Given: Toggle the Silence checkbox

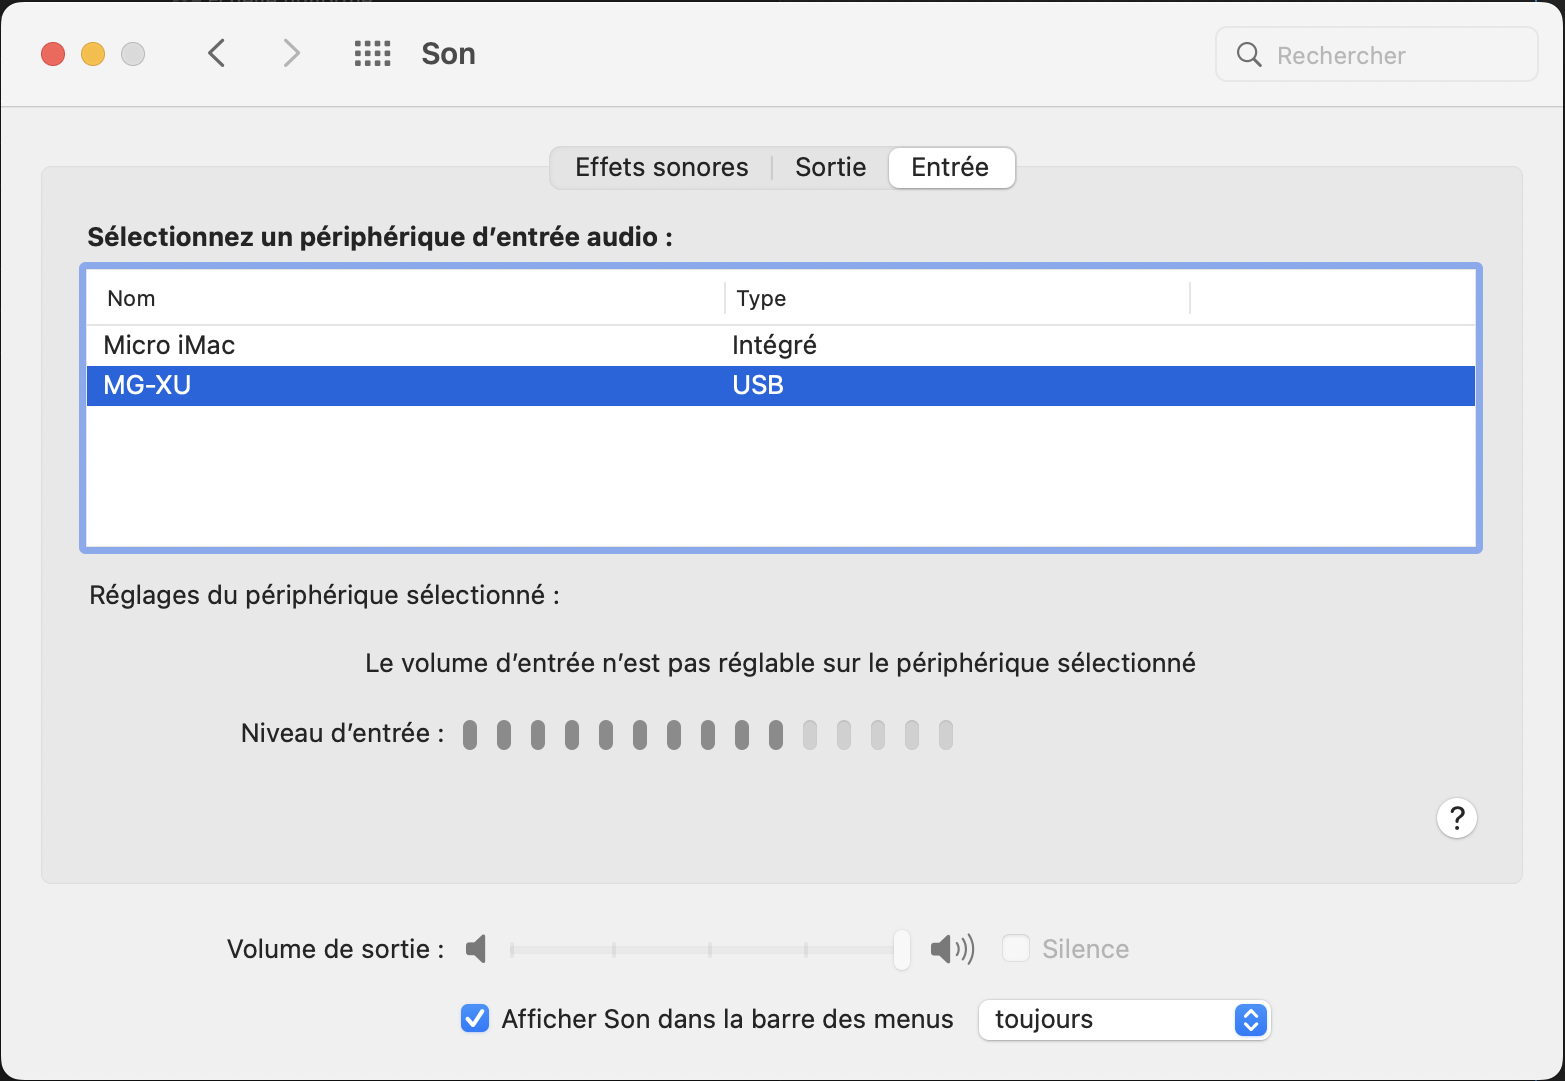Looking at the screenshot, I should 1016,948.
